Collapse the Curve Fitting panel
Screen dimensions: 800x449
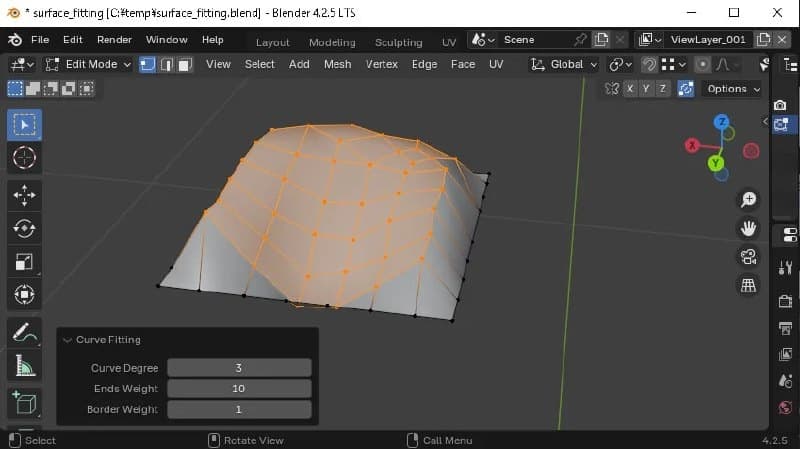[x=67, y=340]
